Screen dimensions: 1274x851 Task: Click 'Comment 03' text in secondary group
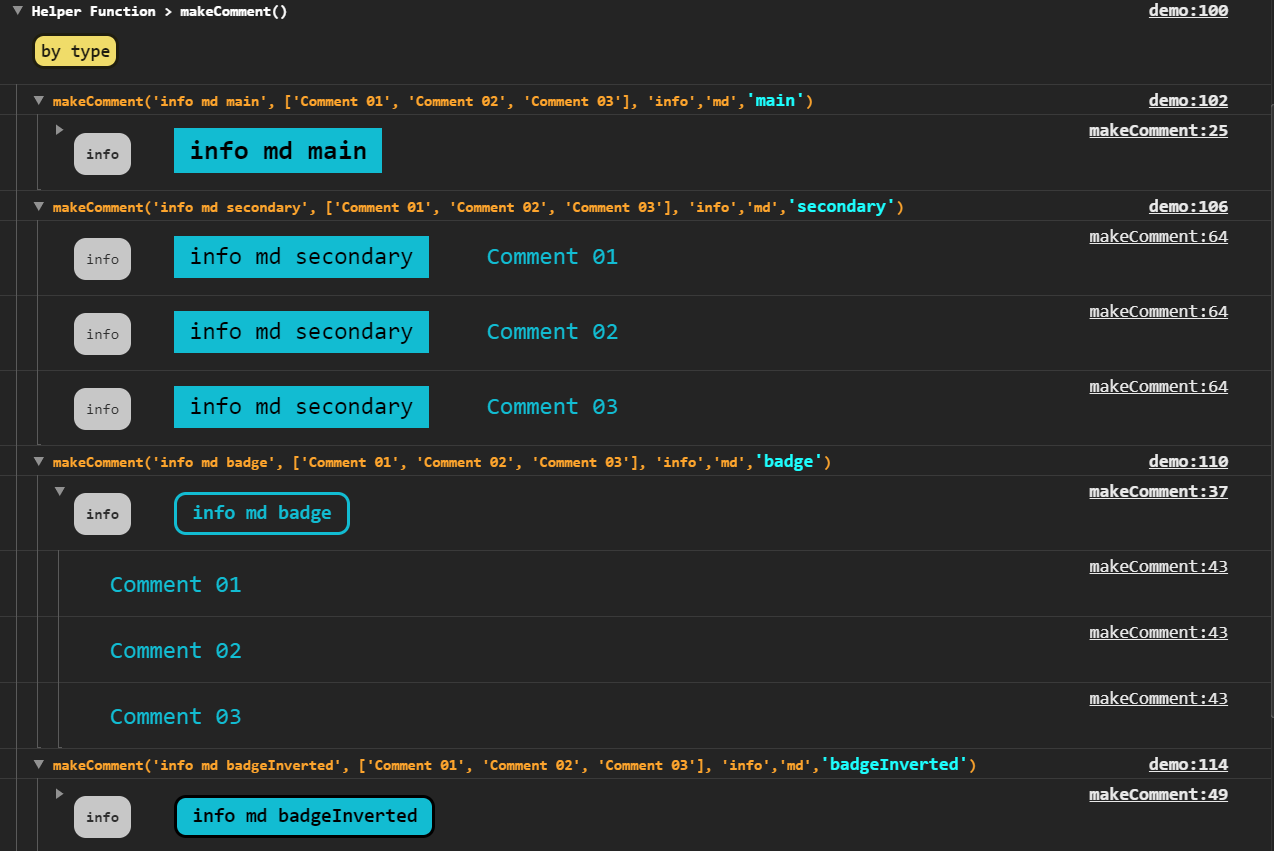point(552,407)
